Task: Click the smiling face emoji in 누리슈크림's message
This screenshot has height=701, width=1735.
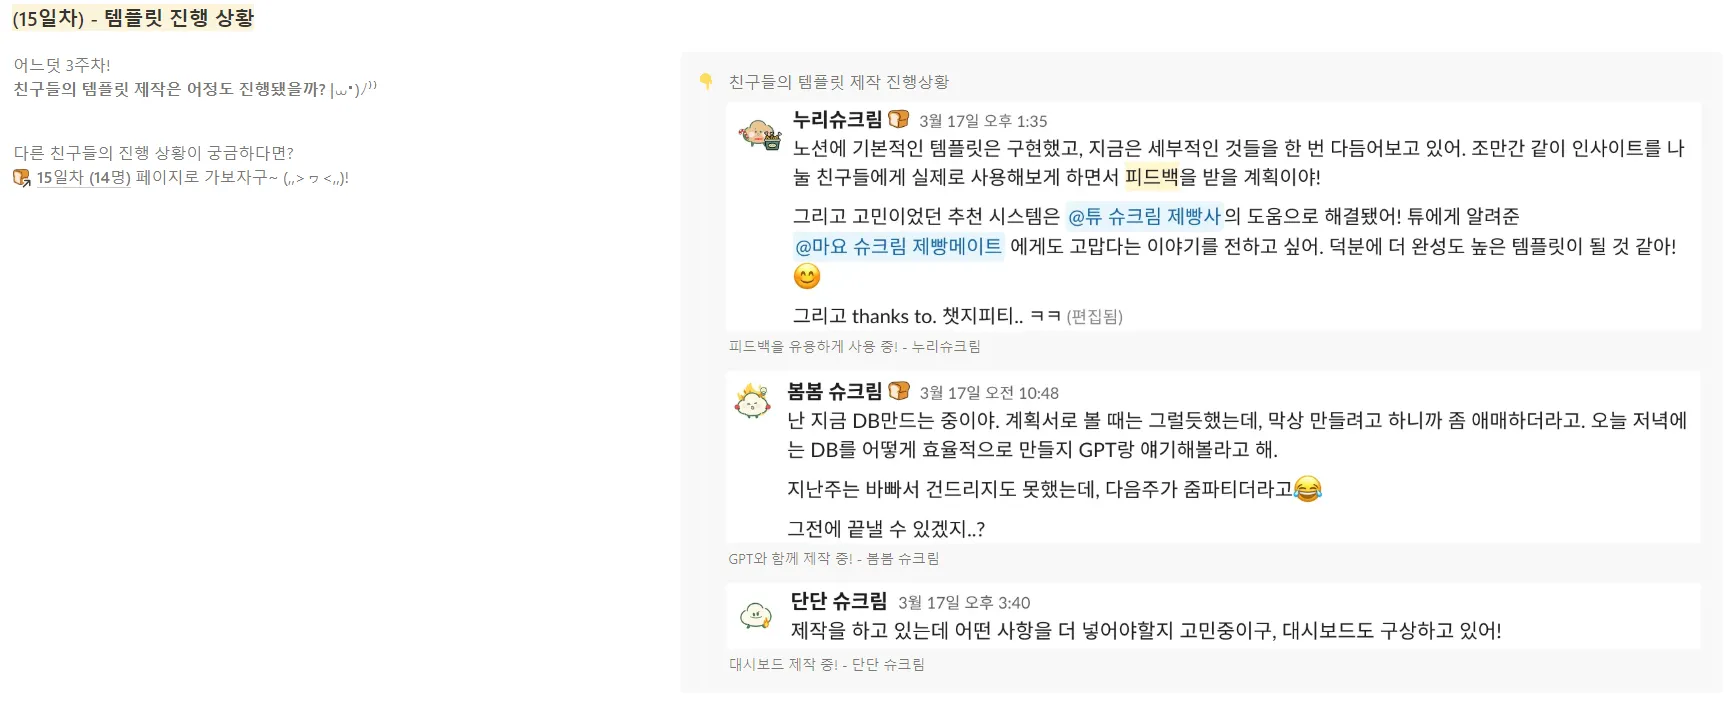Action: [806, 276]
